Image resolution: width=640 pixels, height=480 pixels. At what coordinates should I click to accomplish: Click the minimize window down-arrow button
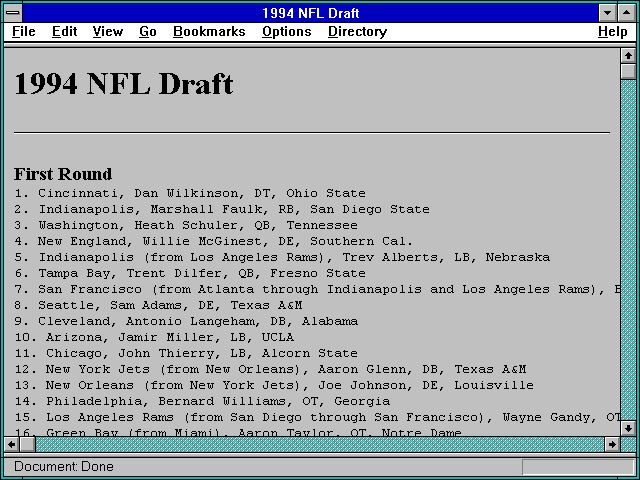click(607, 13)
